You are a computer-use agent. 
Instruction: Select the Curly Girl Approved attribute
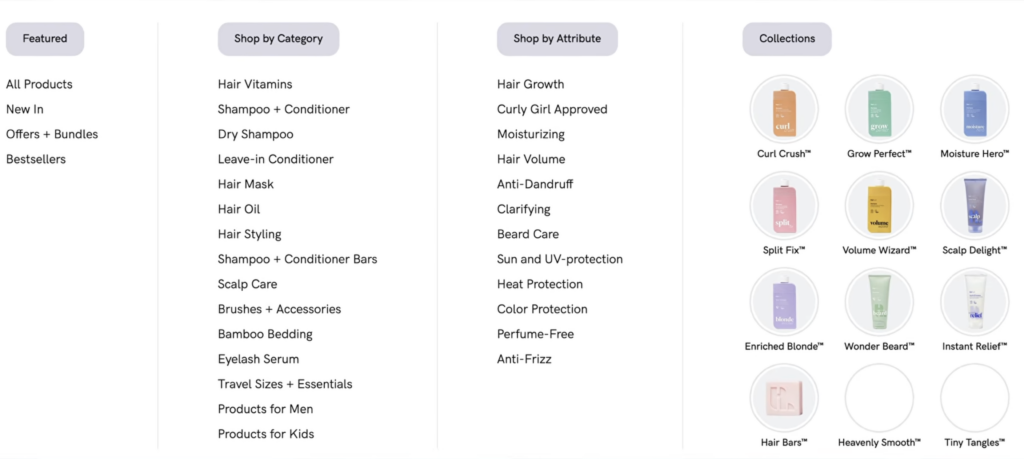click(x=552, y=109)
